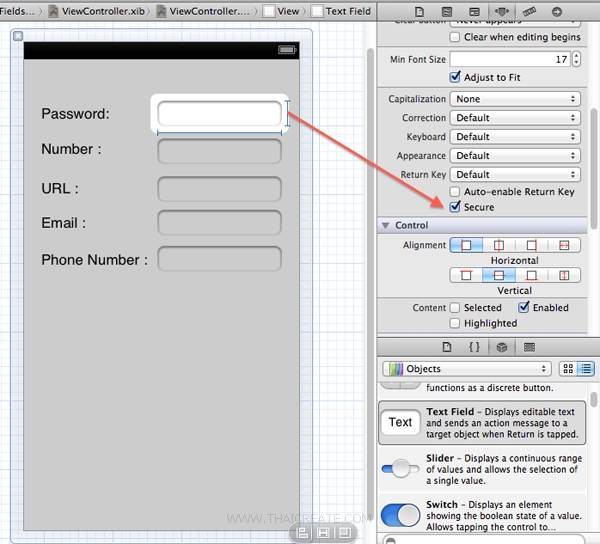Click the Text Field library item icon
This screenshot has height=544, width=600.
401,422
